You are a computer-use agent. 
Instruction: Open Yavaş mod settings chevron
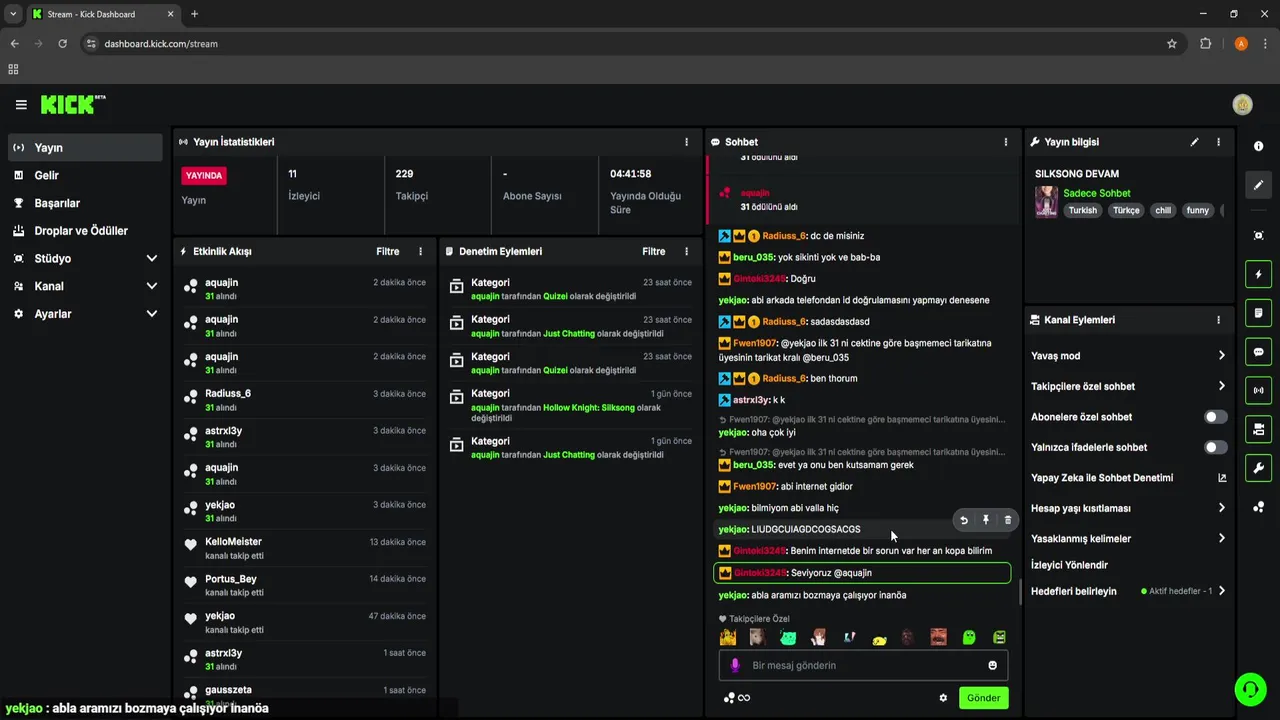pos(1221,356)
